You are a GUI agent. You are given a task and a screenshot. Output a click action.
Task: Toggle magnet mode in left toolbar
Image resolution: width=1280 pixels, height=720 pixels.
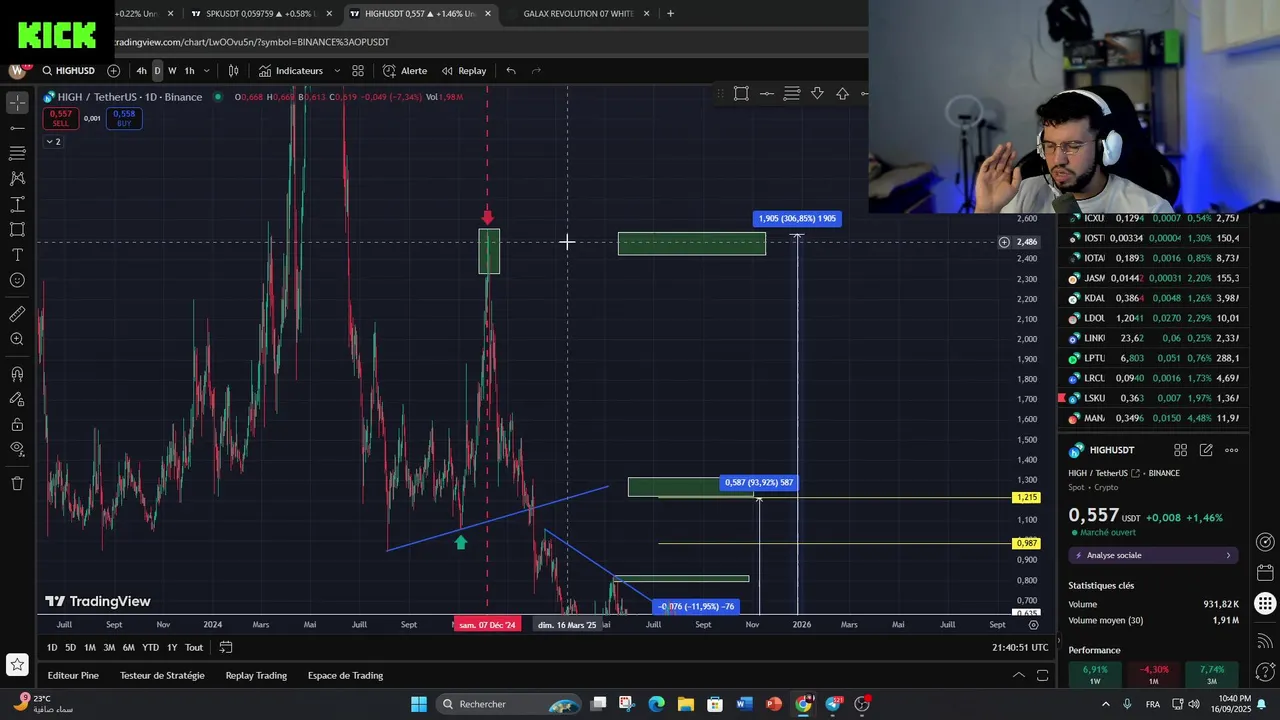(x=17, y=374)
